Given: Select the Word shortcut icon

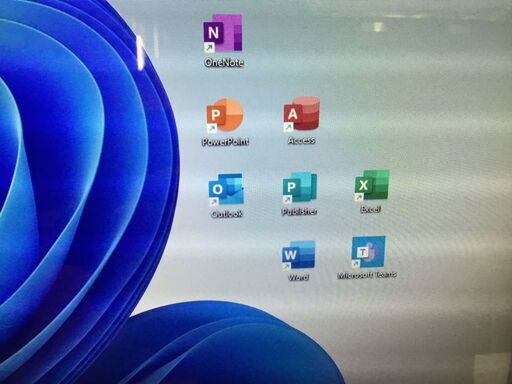Looking at the screenshot, I should click(298, 255).
